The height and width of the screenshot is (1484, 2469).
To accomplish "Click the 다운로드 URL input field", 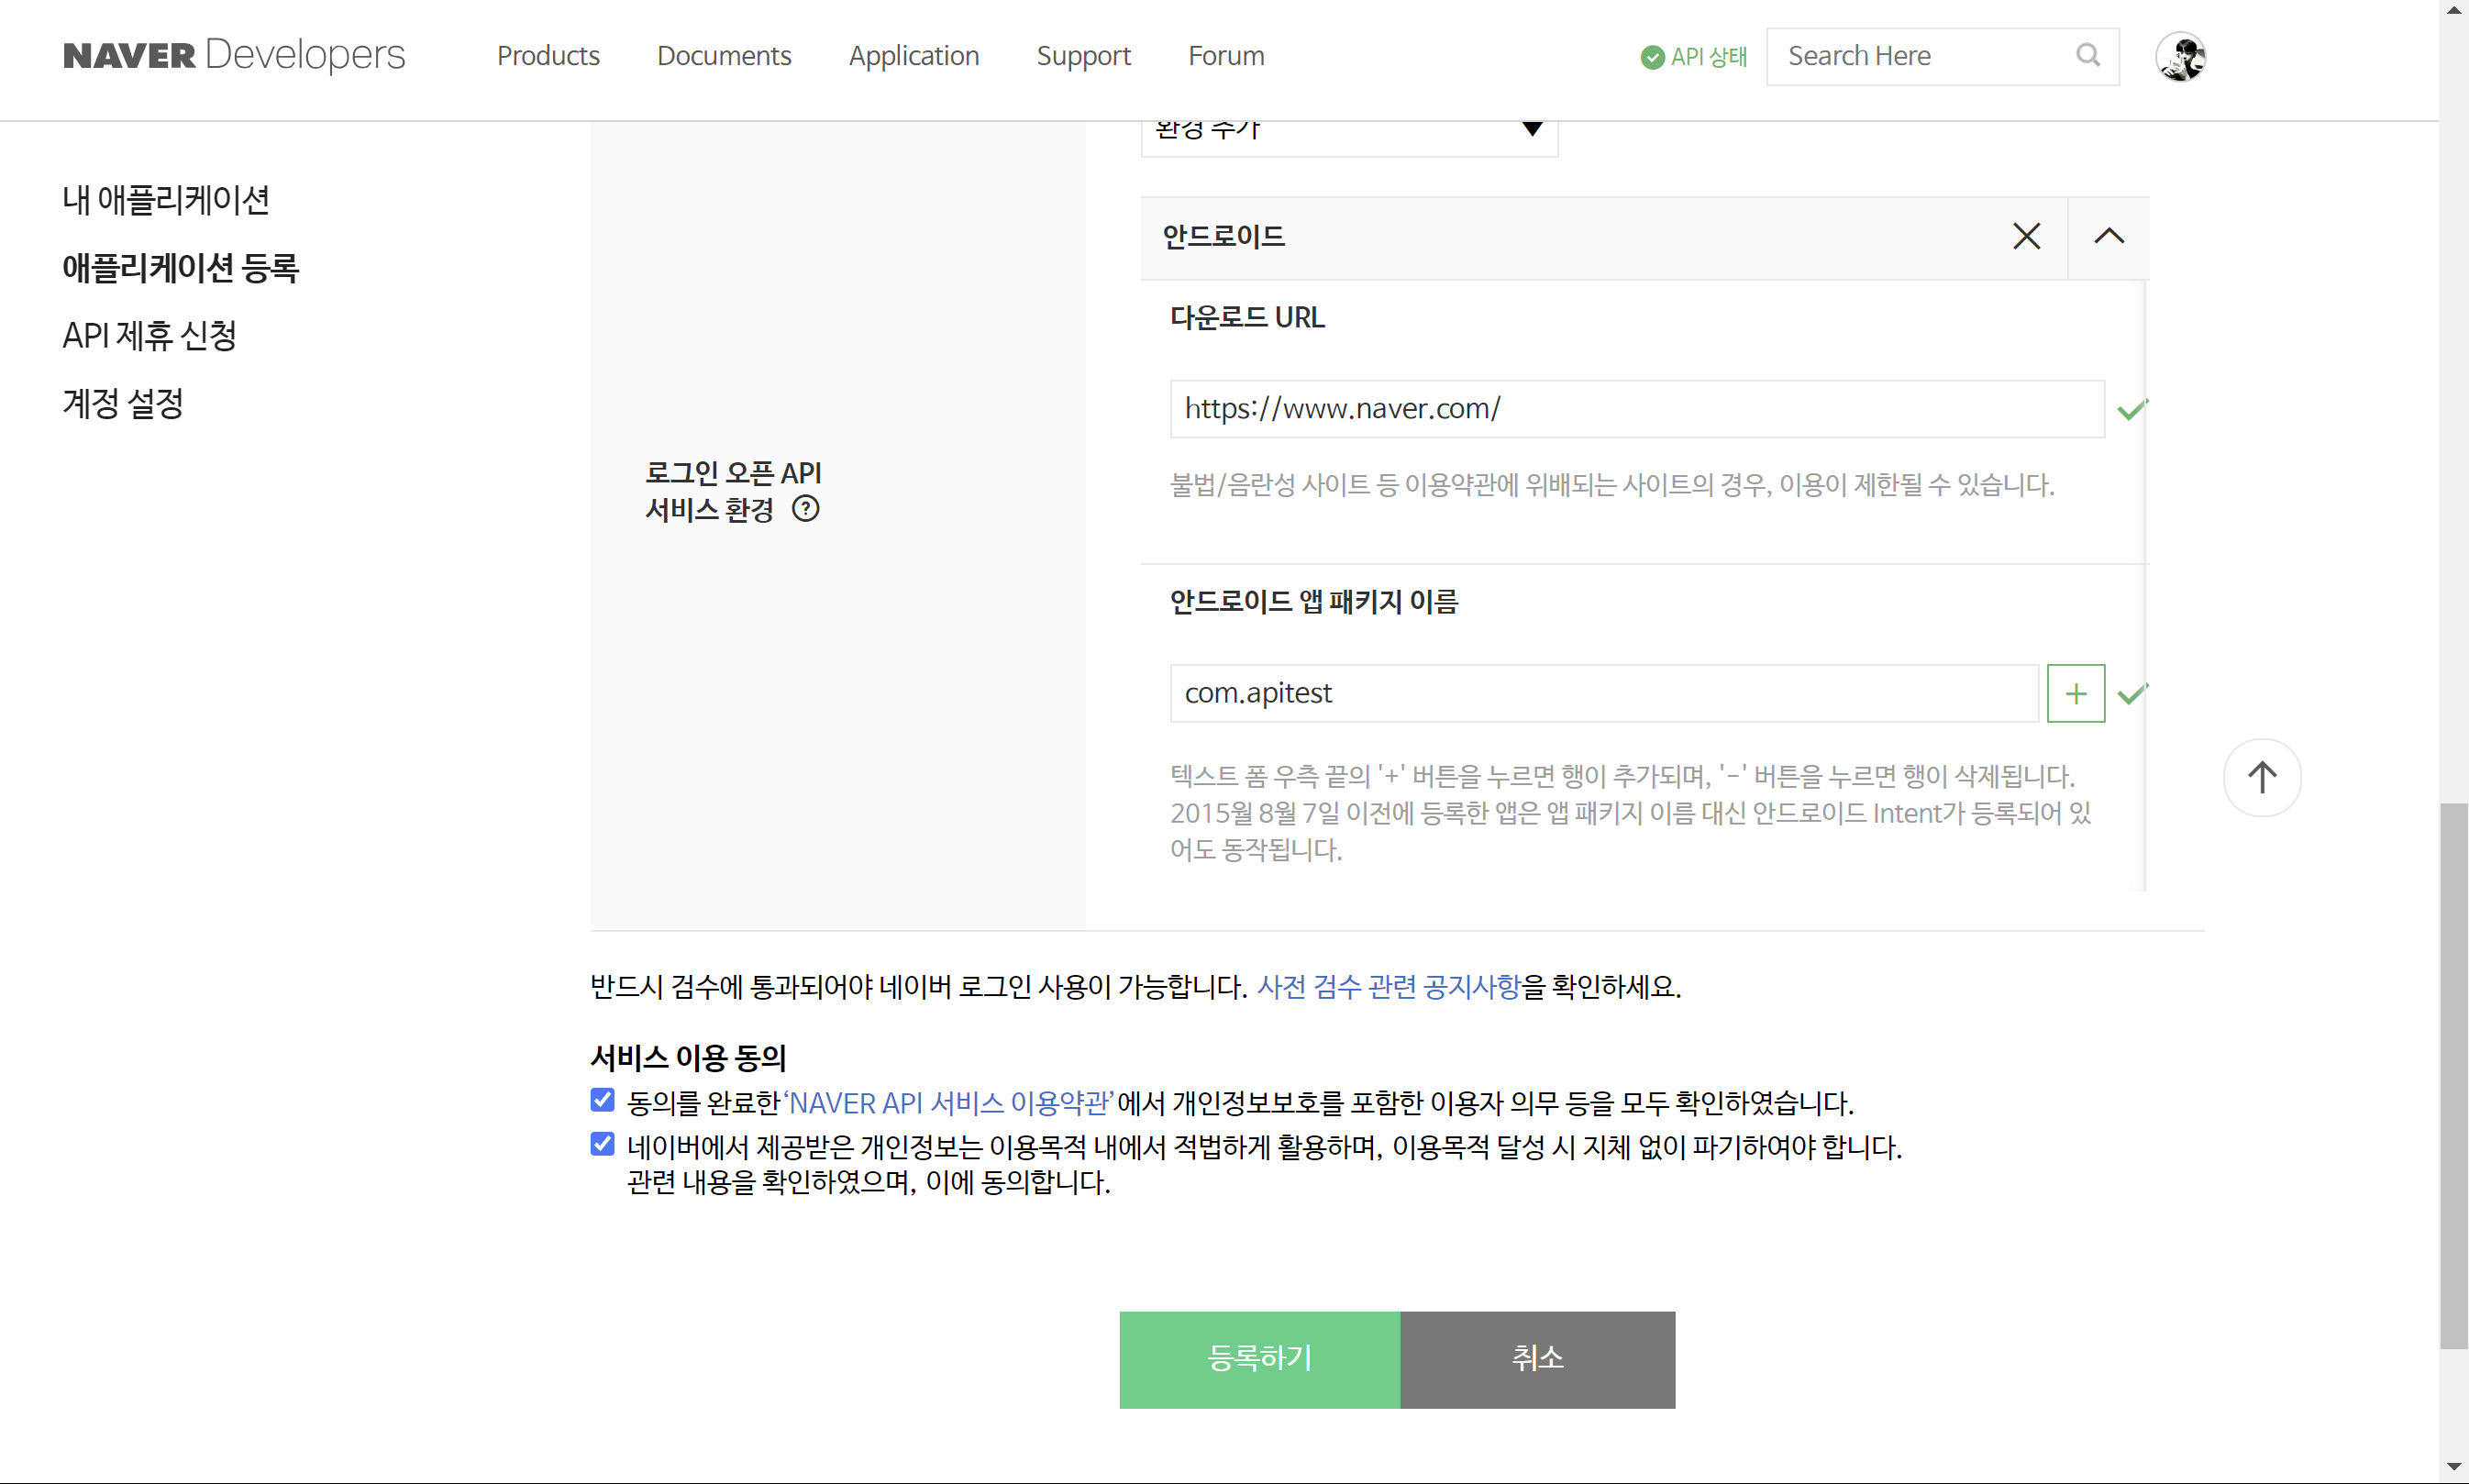I will (1637, 409).
